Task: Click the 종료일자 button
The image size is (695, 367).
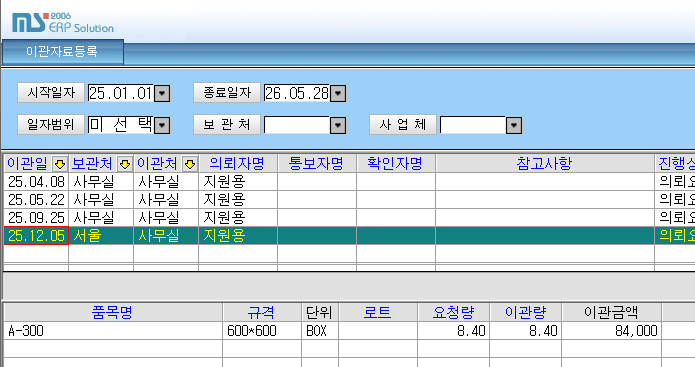Action: tap(227, 93)
